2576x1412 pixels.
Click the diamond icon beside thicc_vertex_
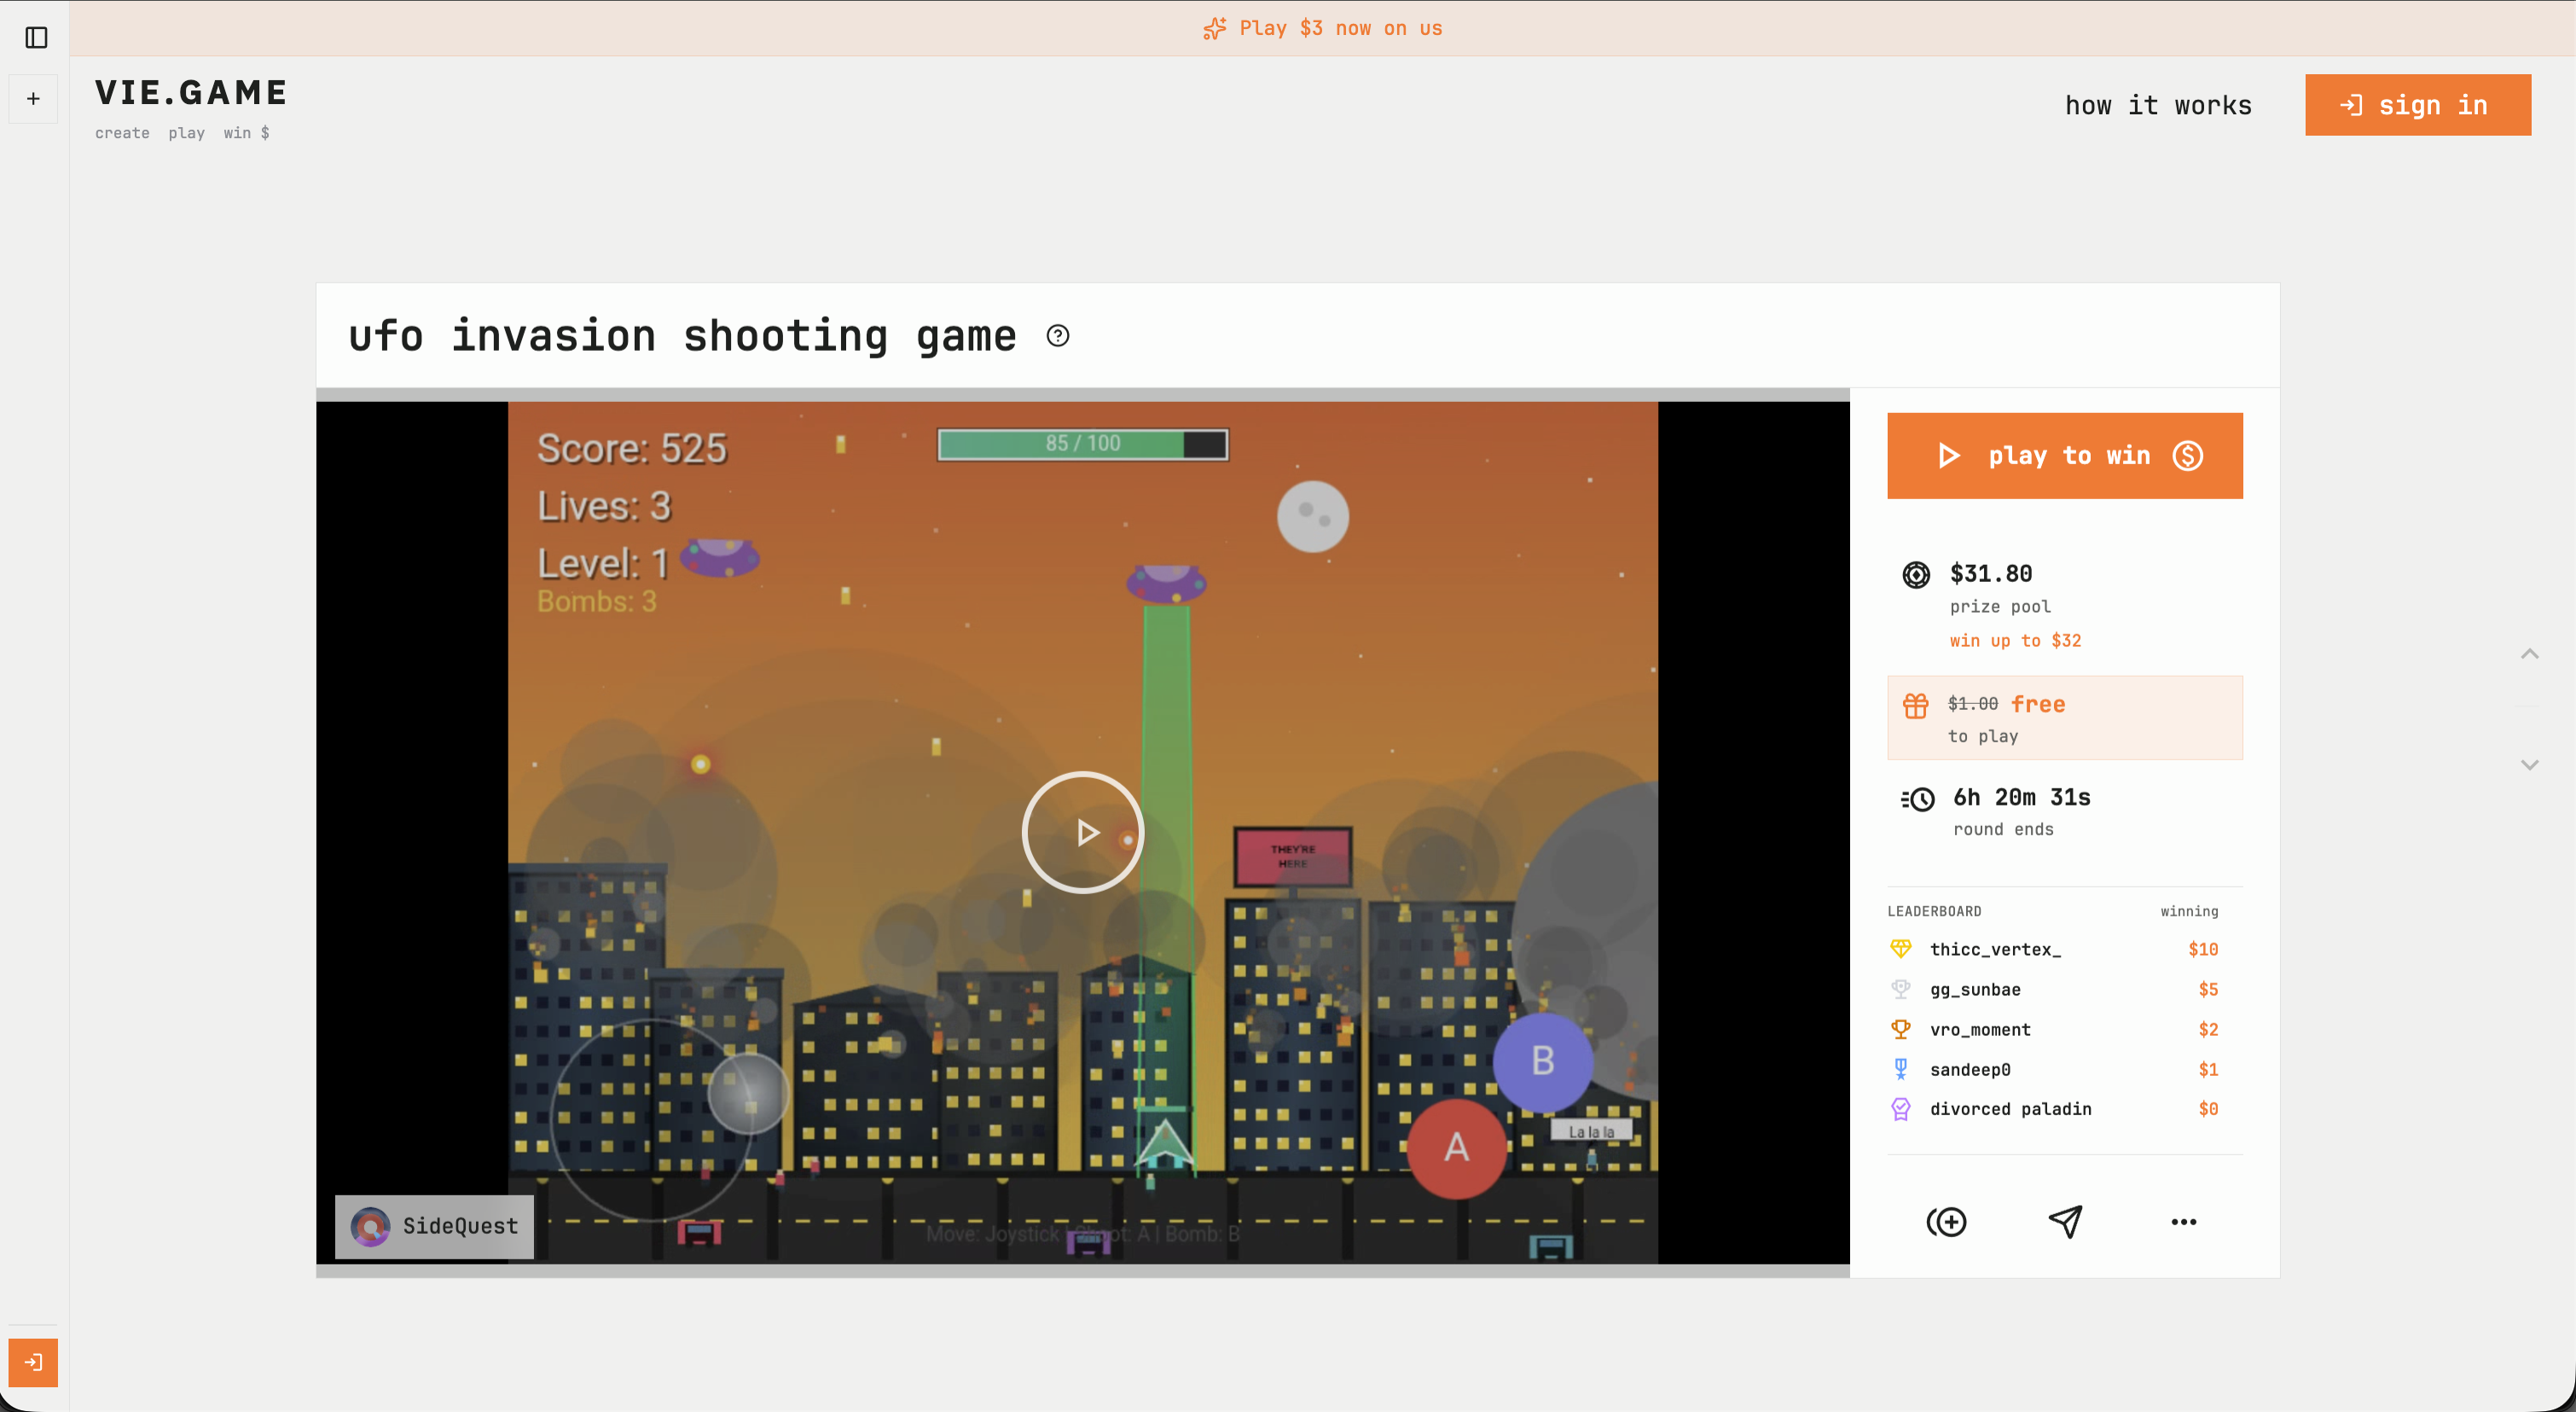coord(1900,948)
